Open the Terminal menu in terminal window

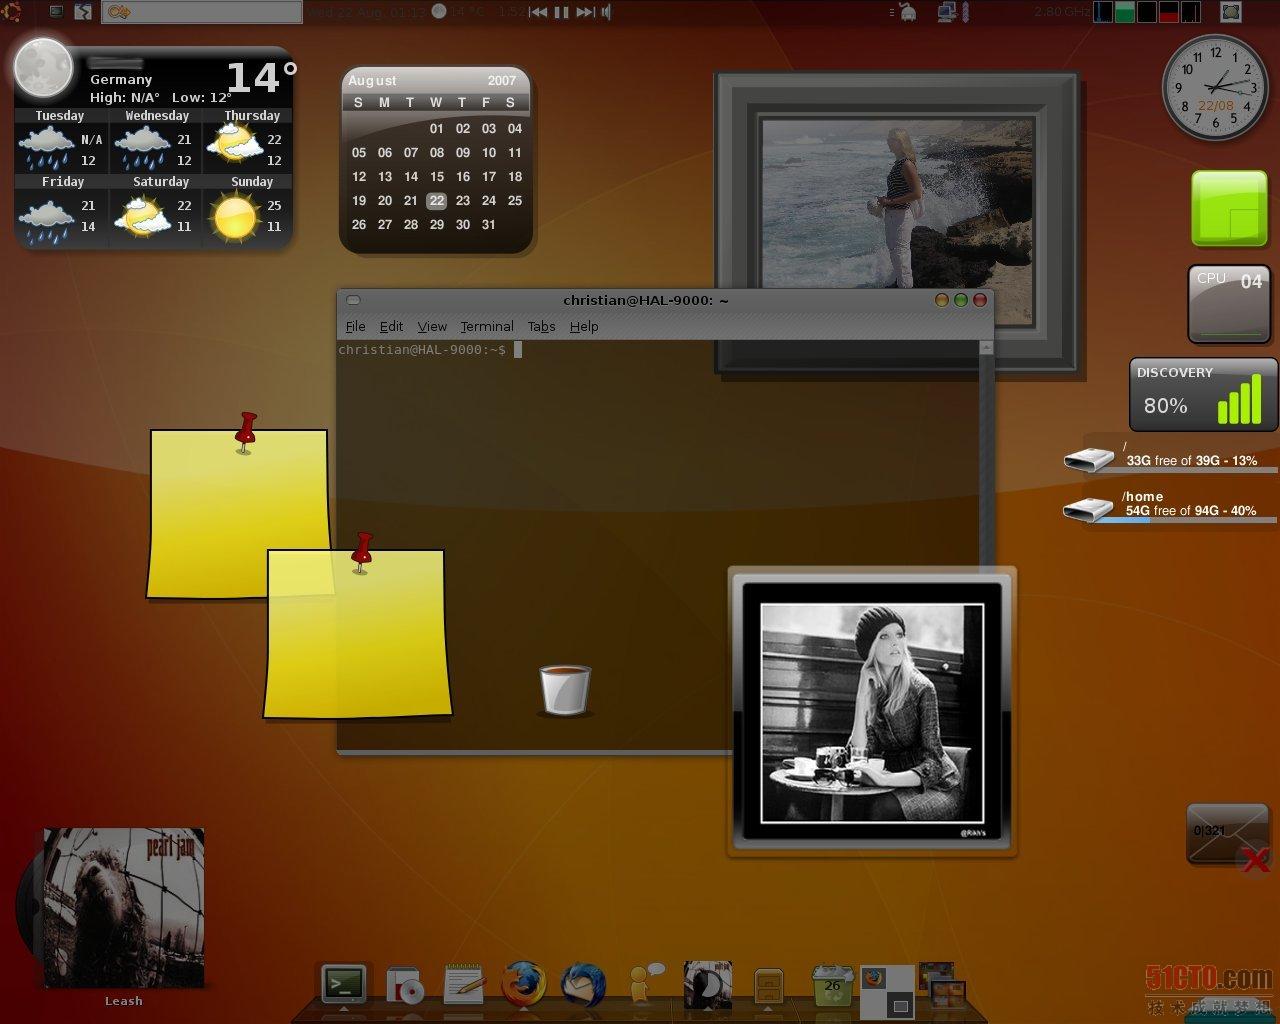tap(487, 326)
